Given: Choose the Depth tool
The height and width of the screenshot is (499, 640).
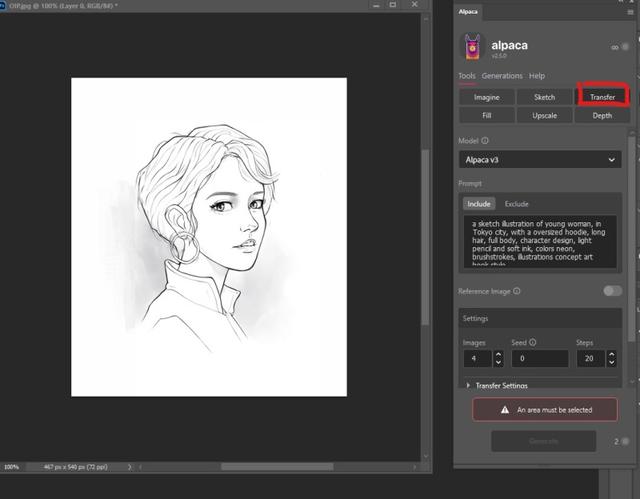Looking at the screenshot, I should point(602,115).
